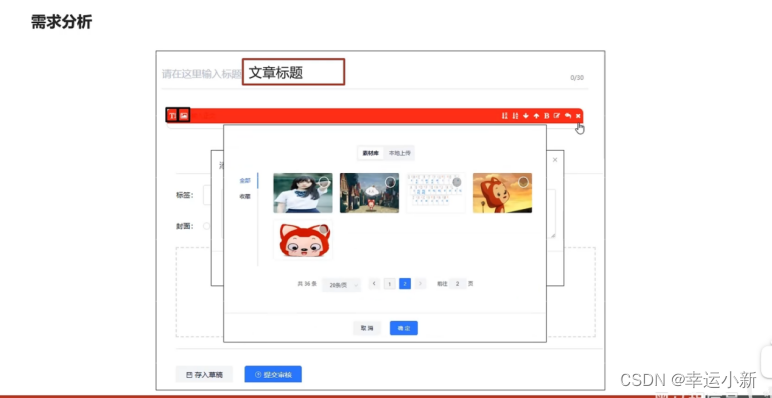Go to next page with right chevron
Image resolution: width=772 pixels, height=398 pixels.
tap(420, 284)
